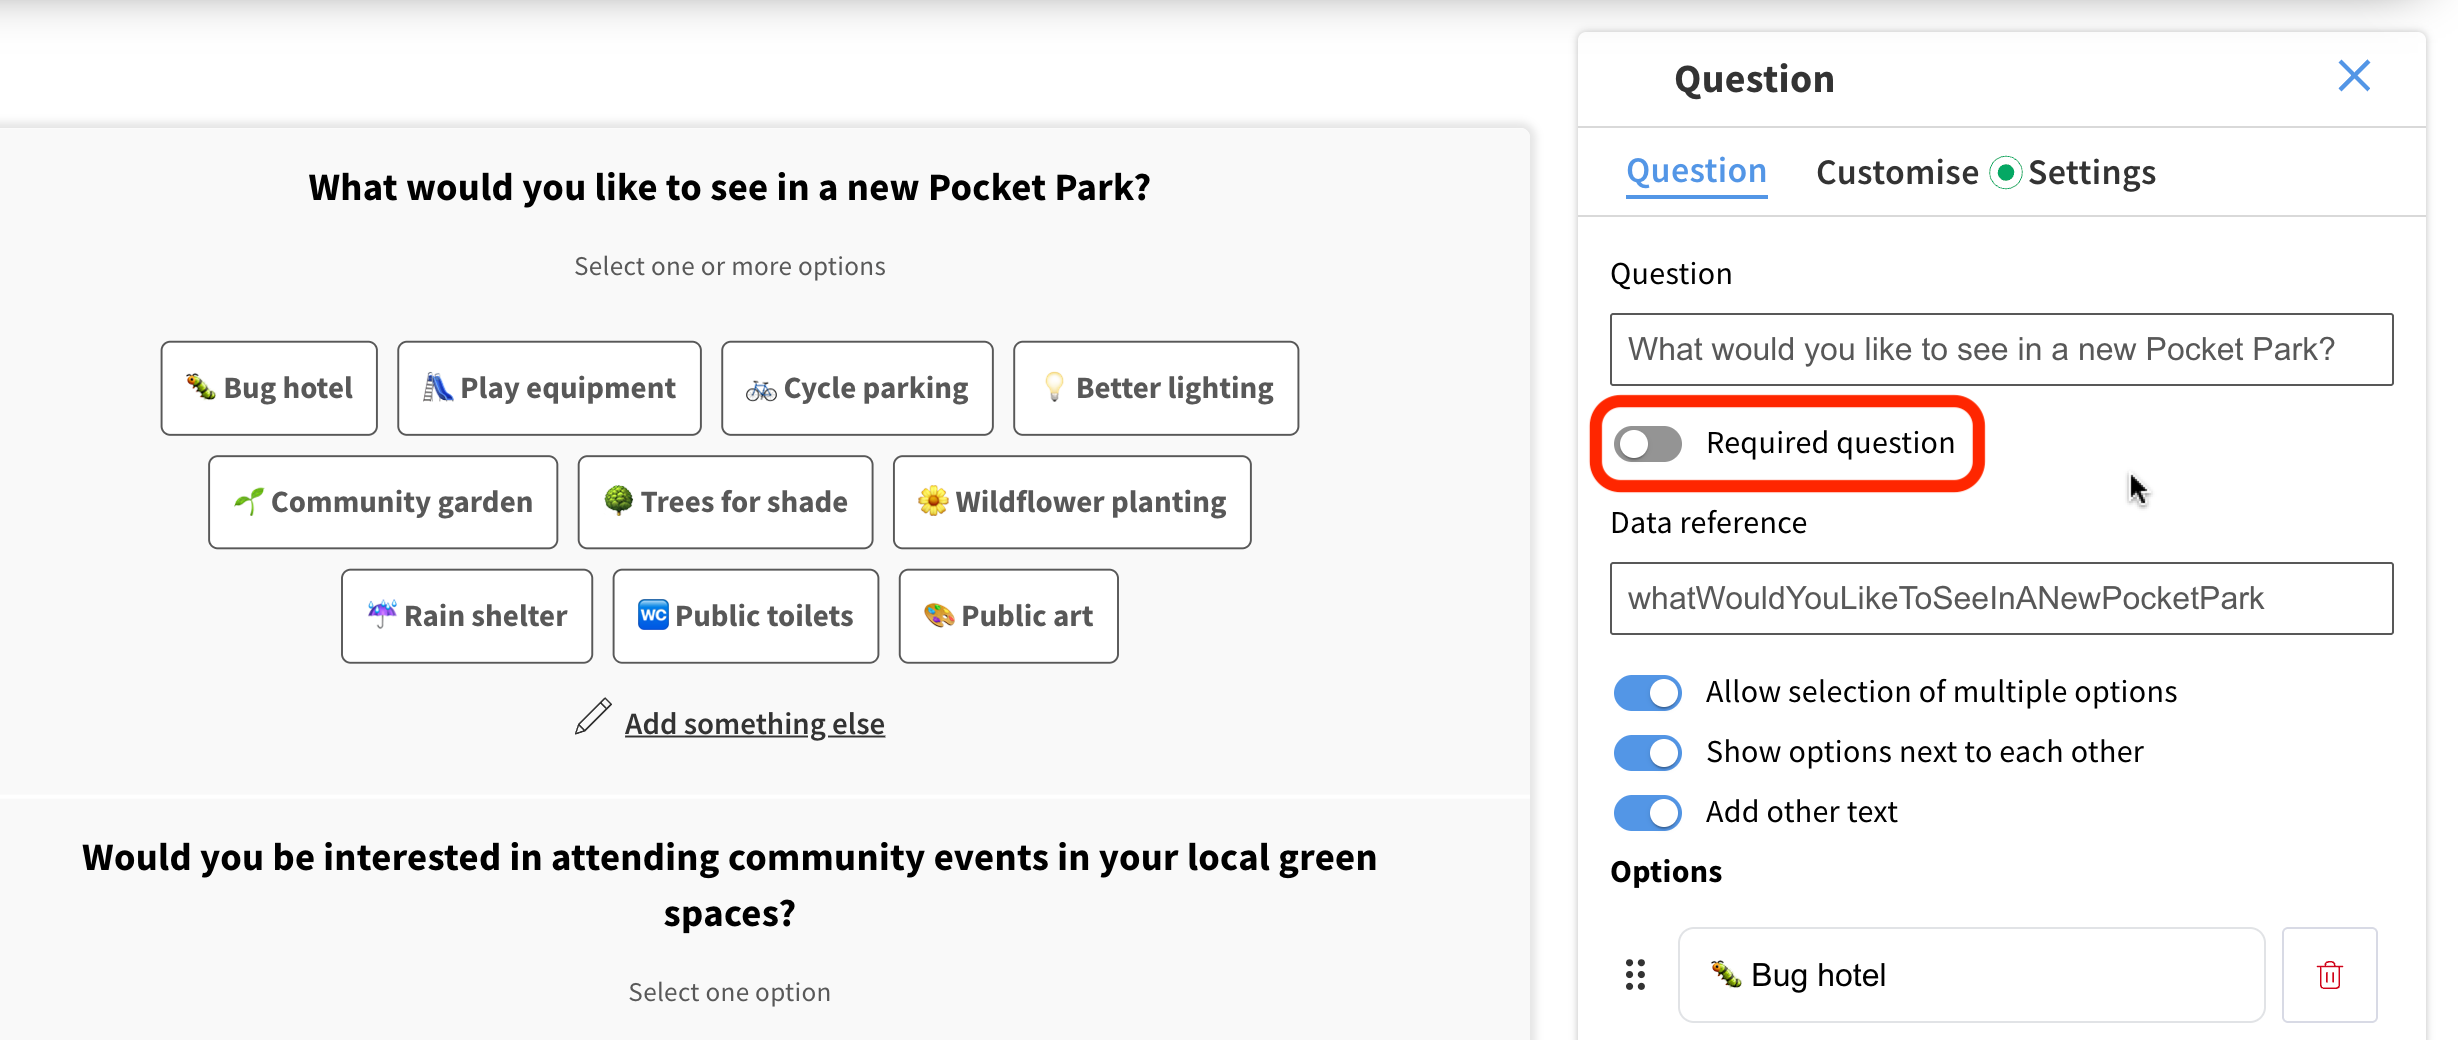The image size is (2458, 1040).
Task: Pick the Rain shelter umbrella option
Action: [467, 616]
